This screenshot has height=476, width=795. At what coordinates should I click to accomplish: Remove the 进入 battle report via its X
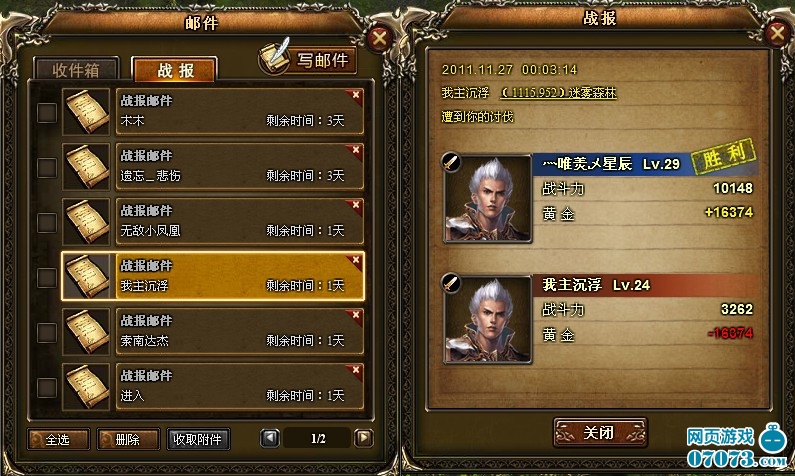click(x=356, y=370)
